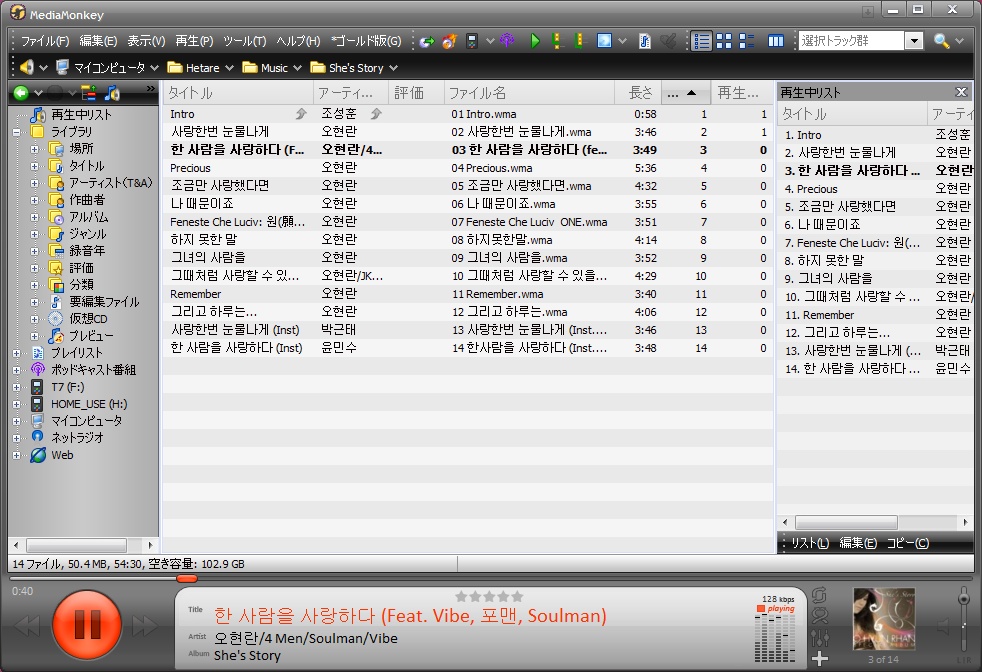Select the '04 Precious.wma' track row
Image resolution: width=982 pixels, height=672 pixels.
(x=467, y=168)
